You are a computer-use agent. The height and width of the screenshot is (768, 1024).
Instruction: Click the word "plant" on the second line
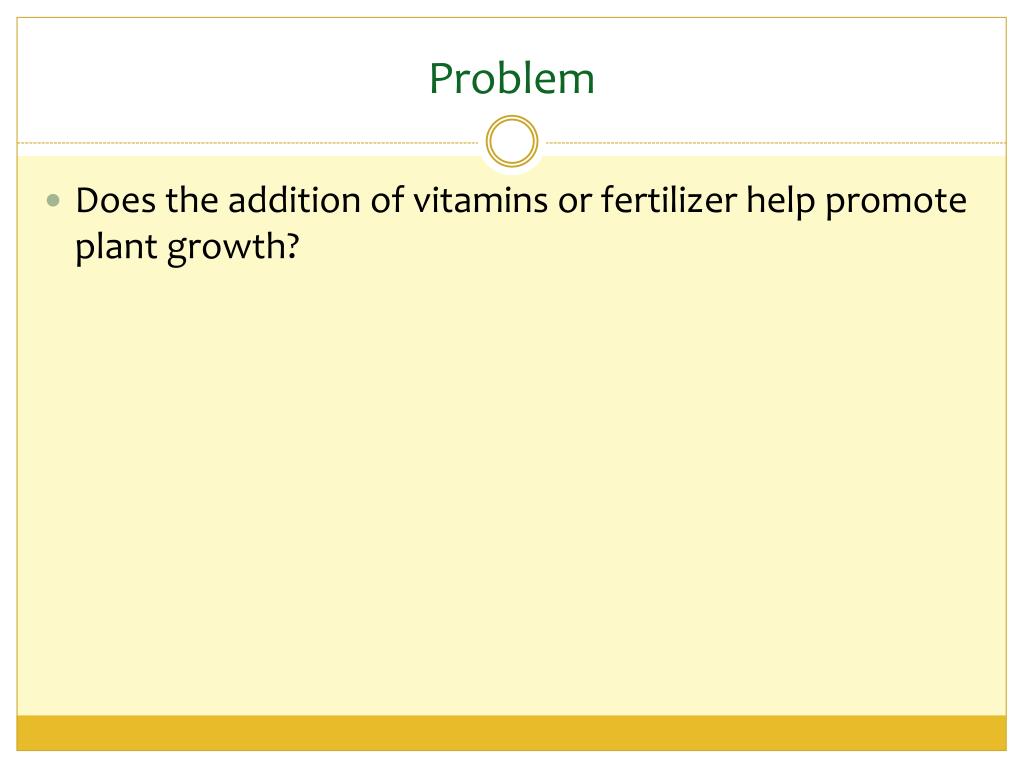pos(115,247)
